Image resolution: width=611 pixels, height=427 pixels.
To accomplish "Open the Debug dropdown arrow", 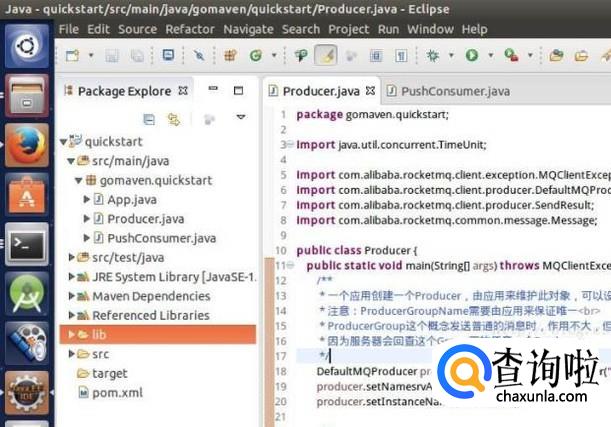I will click(x=451, y=56).
